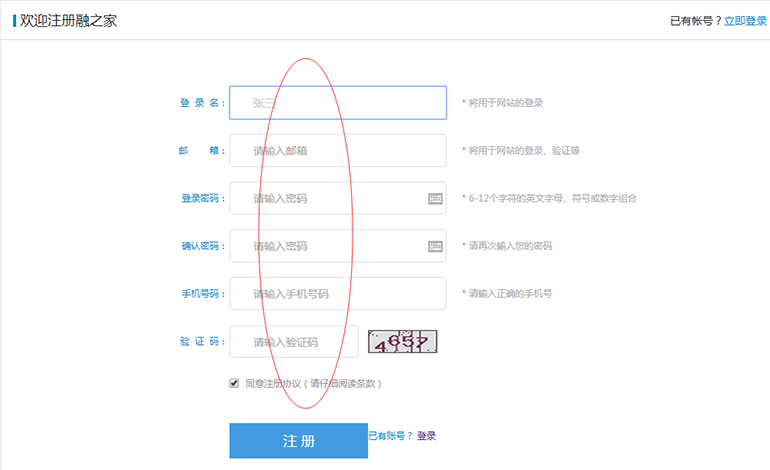Open virtual keyboard in 登录密码 field
Image resolution: width=770 pixels, height=470 pixels.
[435, 198]
